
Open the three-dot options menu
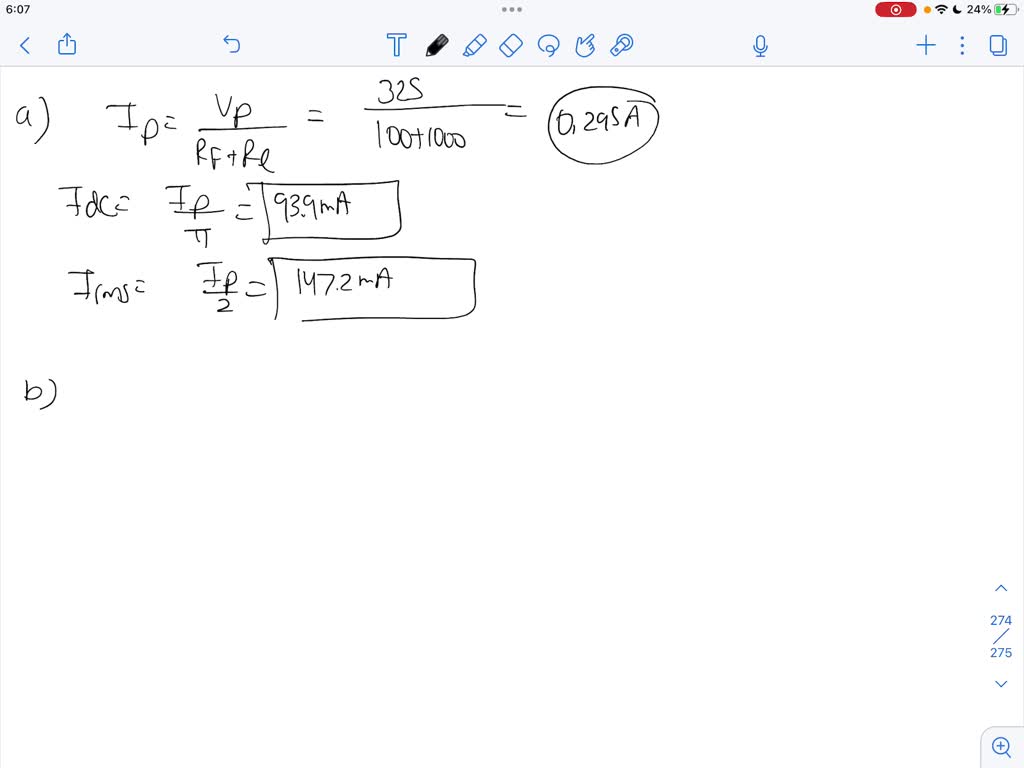[961, 45]
